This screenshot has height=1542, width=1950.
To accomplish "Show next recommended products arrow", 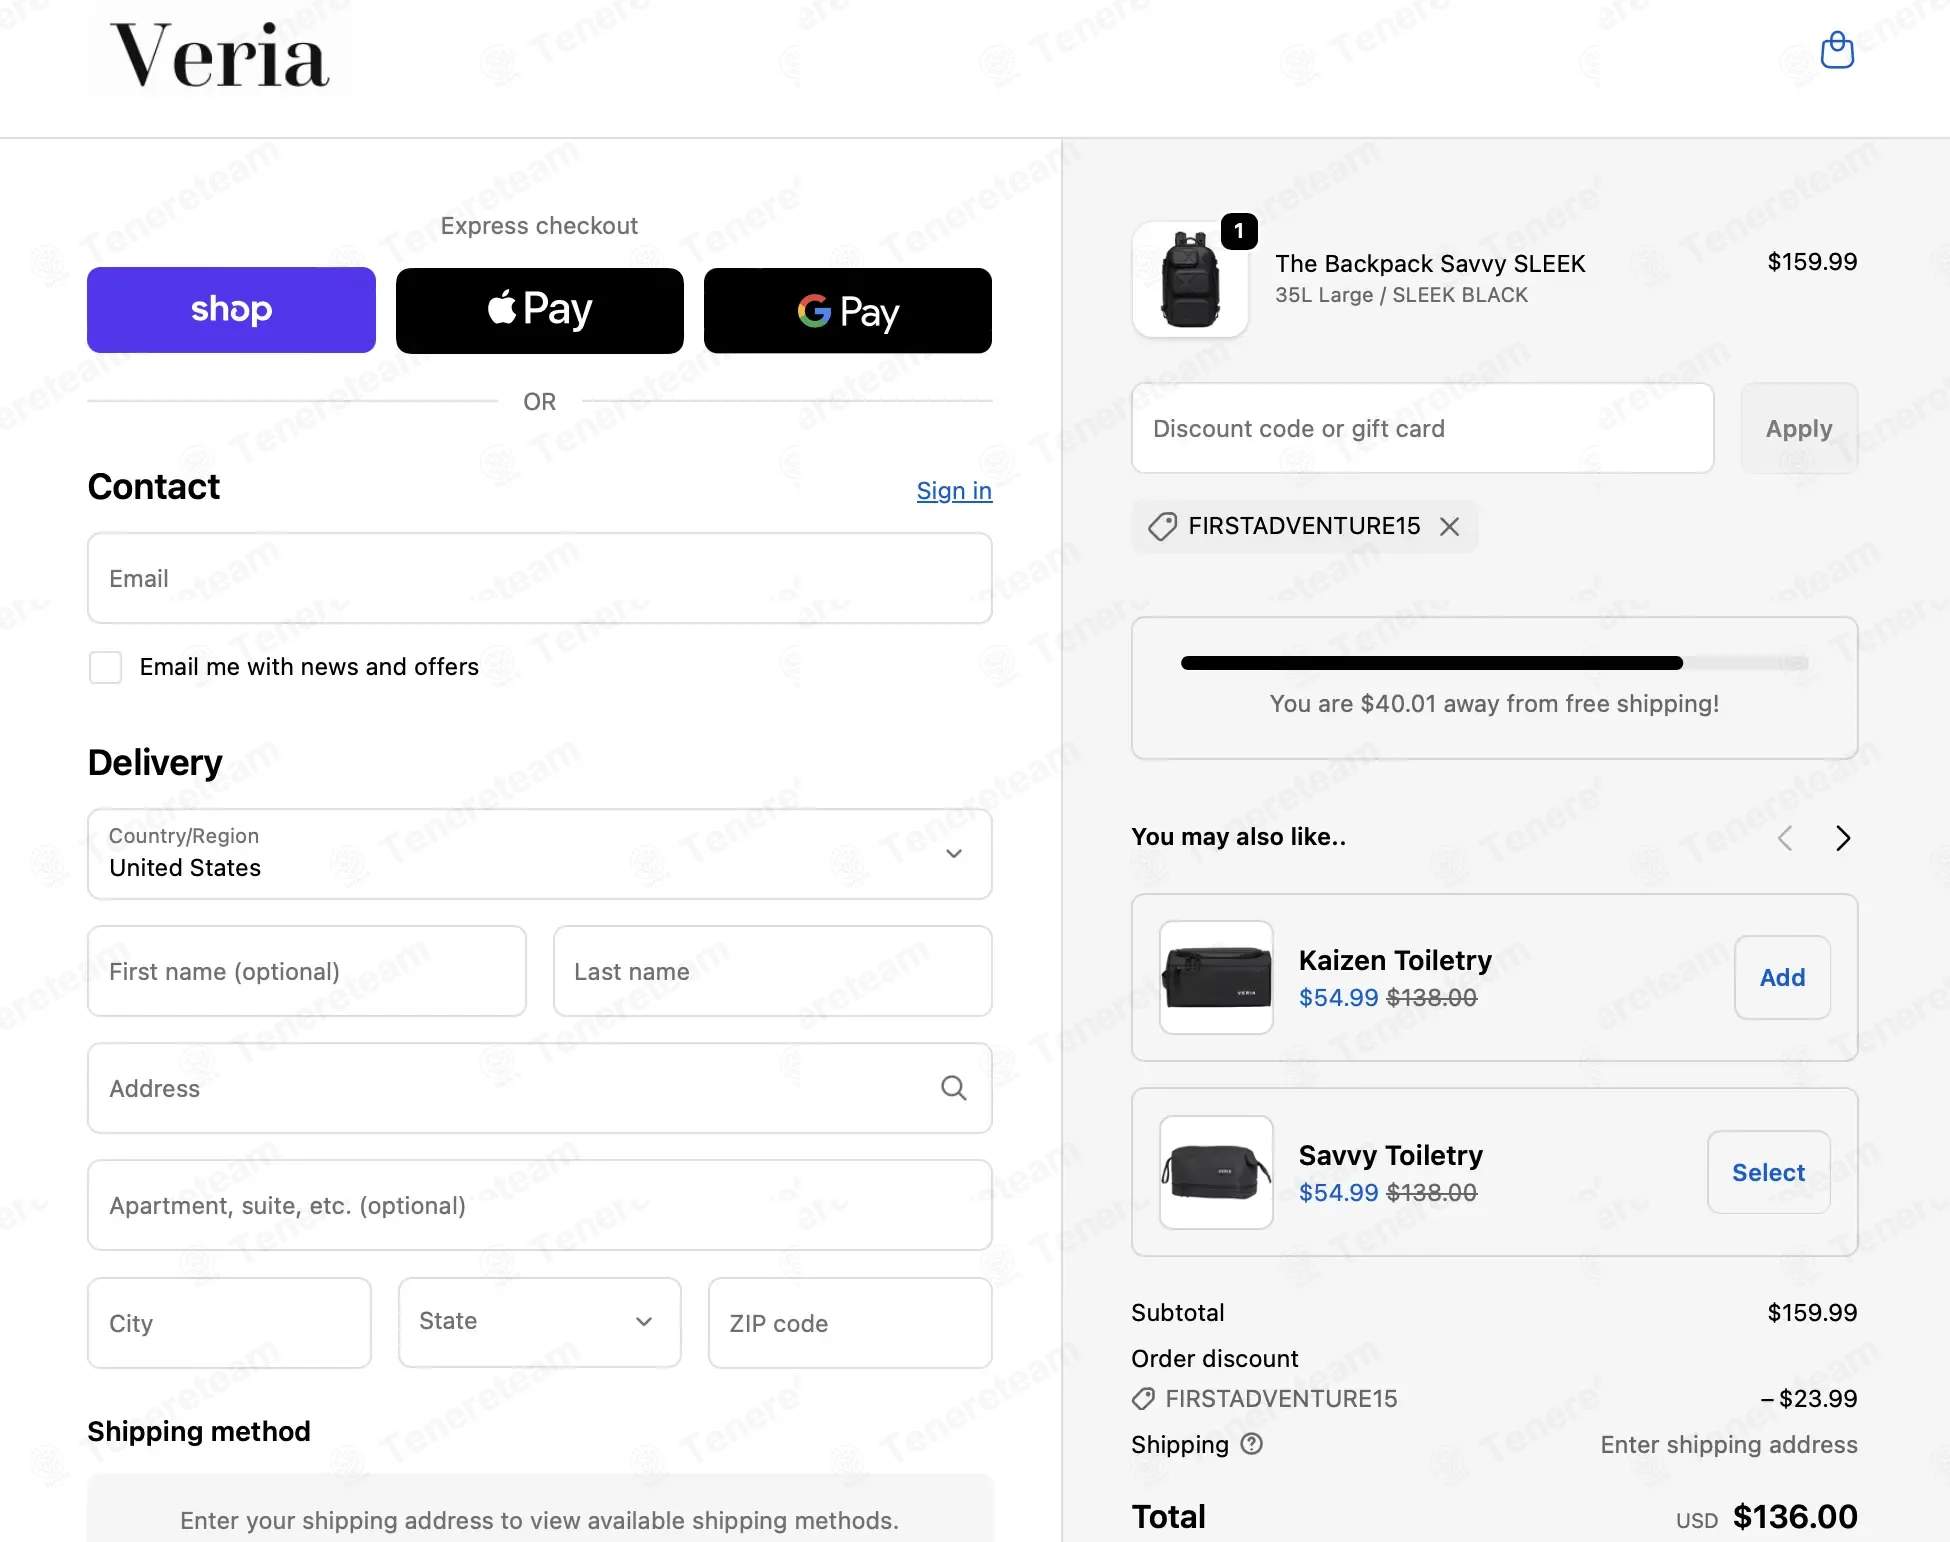I will (1843, 838).
